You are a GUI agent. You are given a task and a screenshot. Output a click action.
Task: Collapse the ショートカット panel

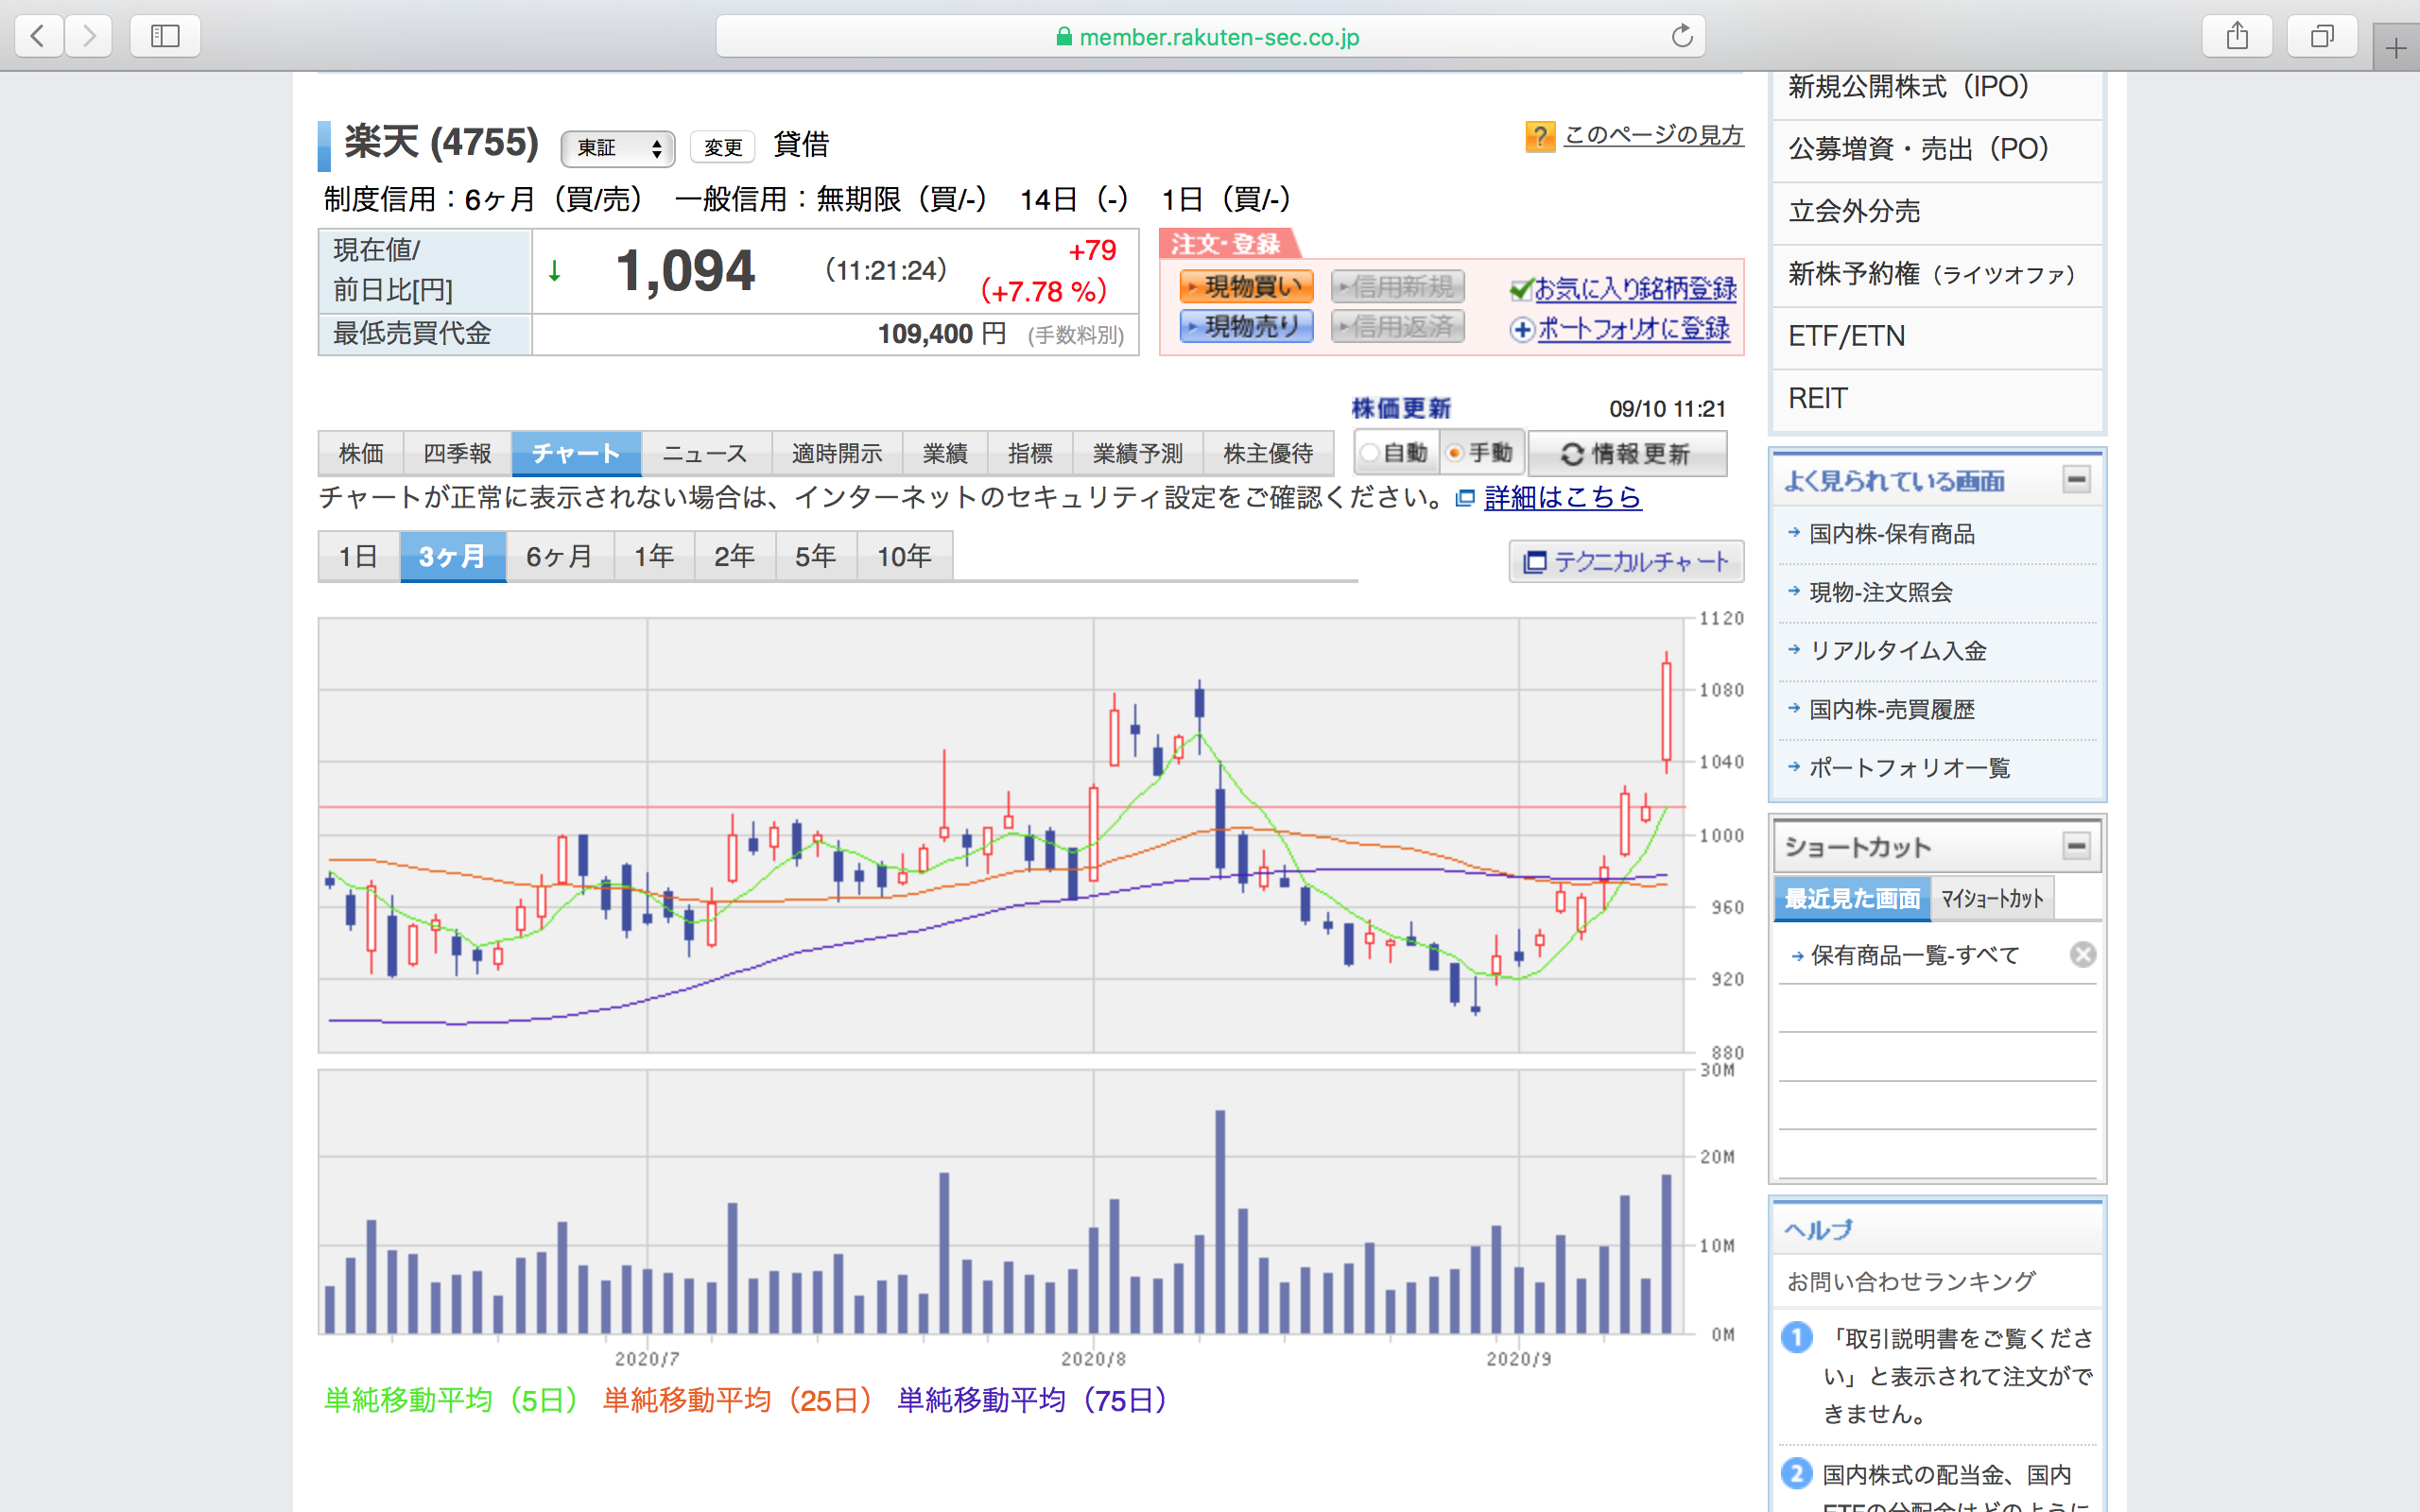pos(2077,846)
